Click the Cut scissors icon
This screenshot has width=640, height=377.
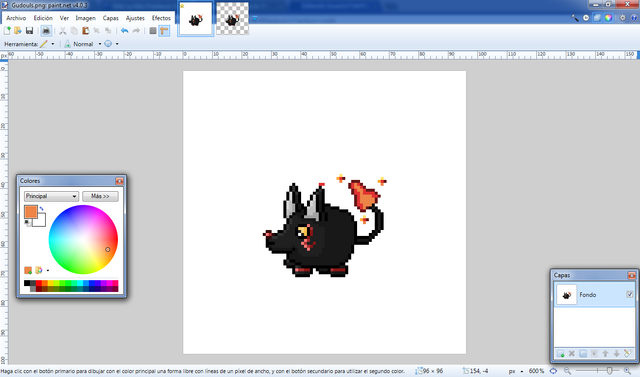pos(62,31)
